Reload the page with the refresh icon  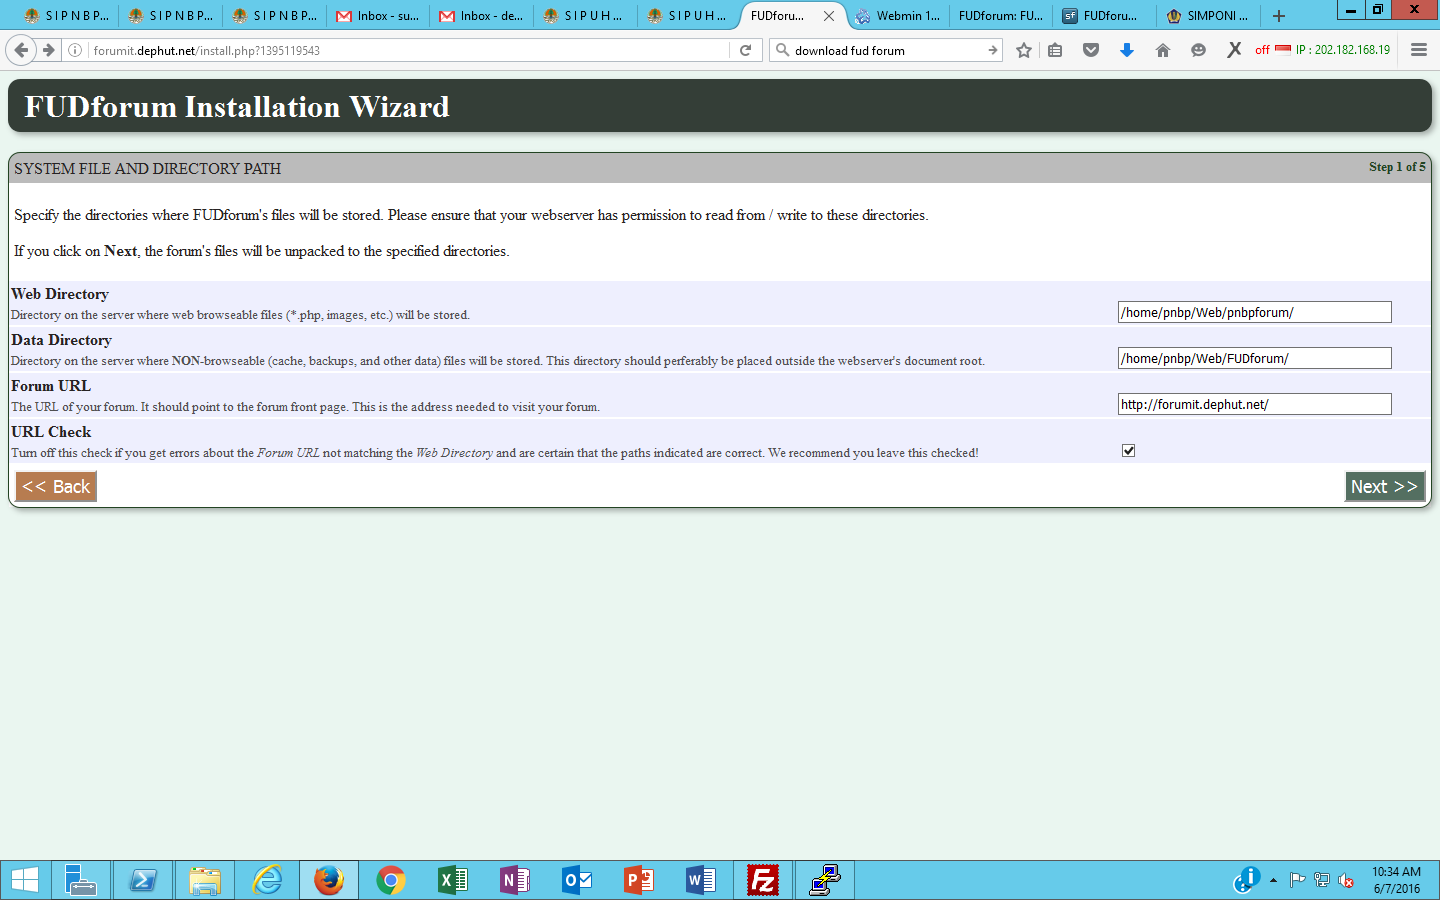745,50
